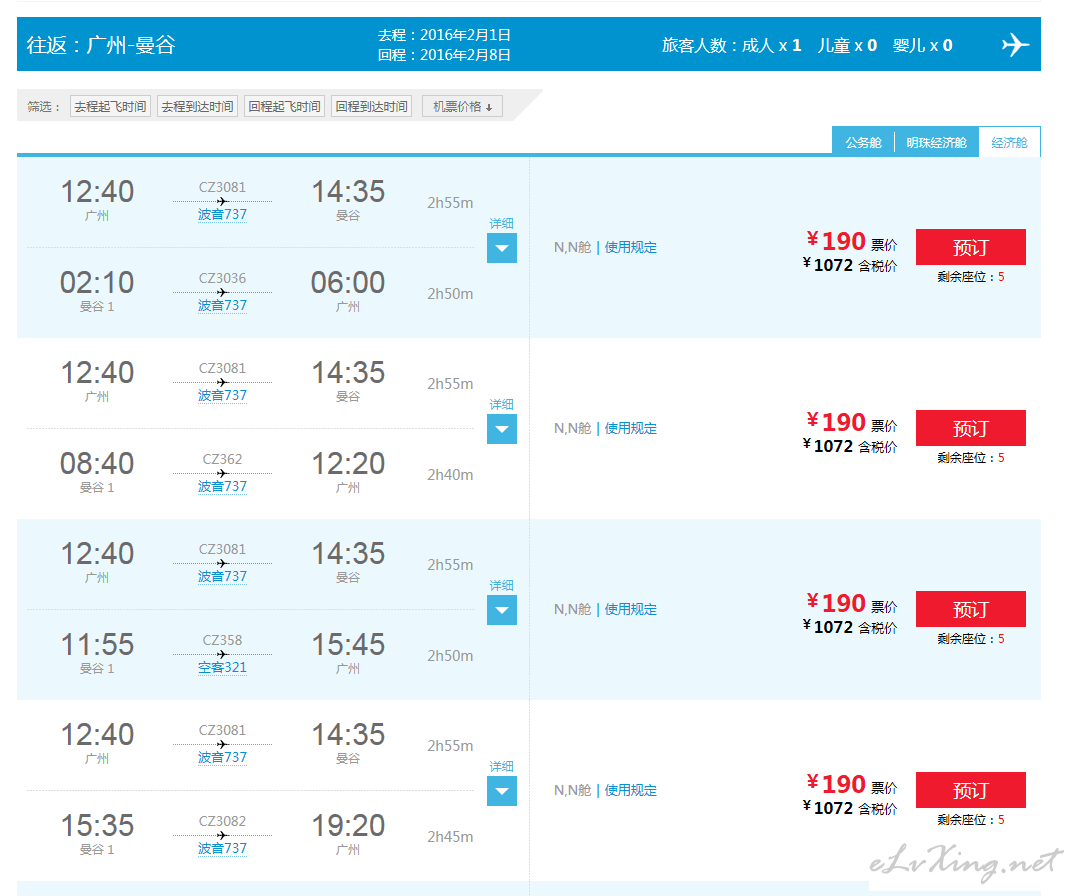Click the gray box at the bottom right
Screen dimensions: 1074x896
pos(966,864)
